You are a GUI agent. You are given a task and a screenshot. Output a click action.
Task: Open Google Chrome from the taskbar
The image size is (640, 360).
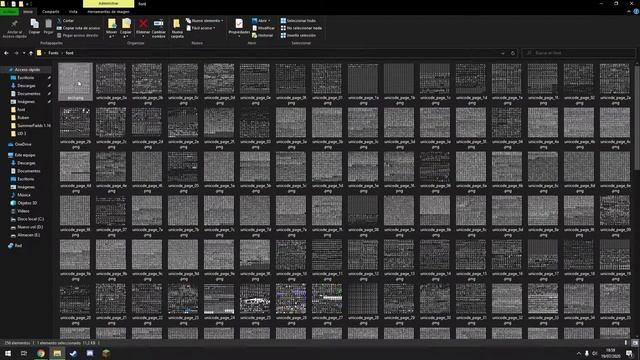point(41,353)
